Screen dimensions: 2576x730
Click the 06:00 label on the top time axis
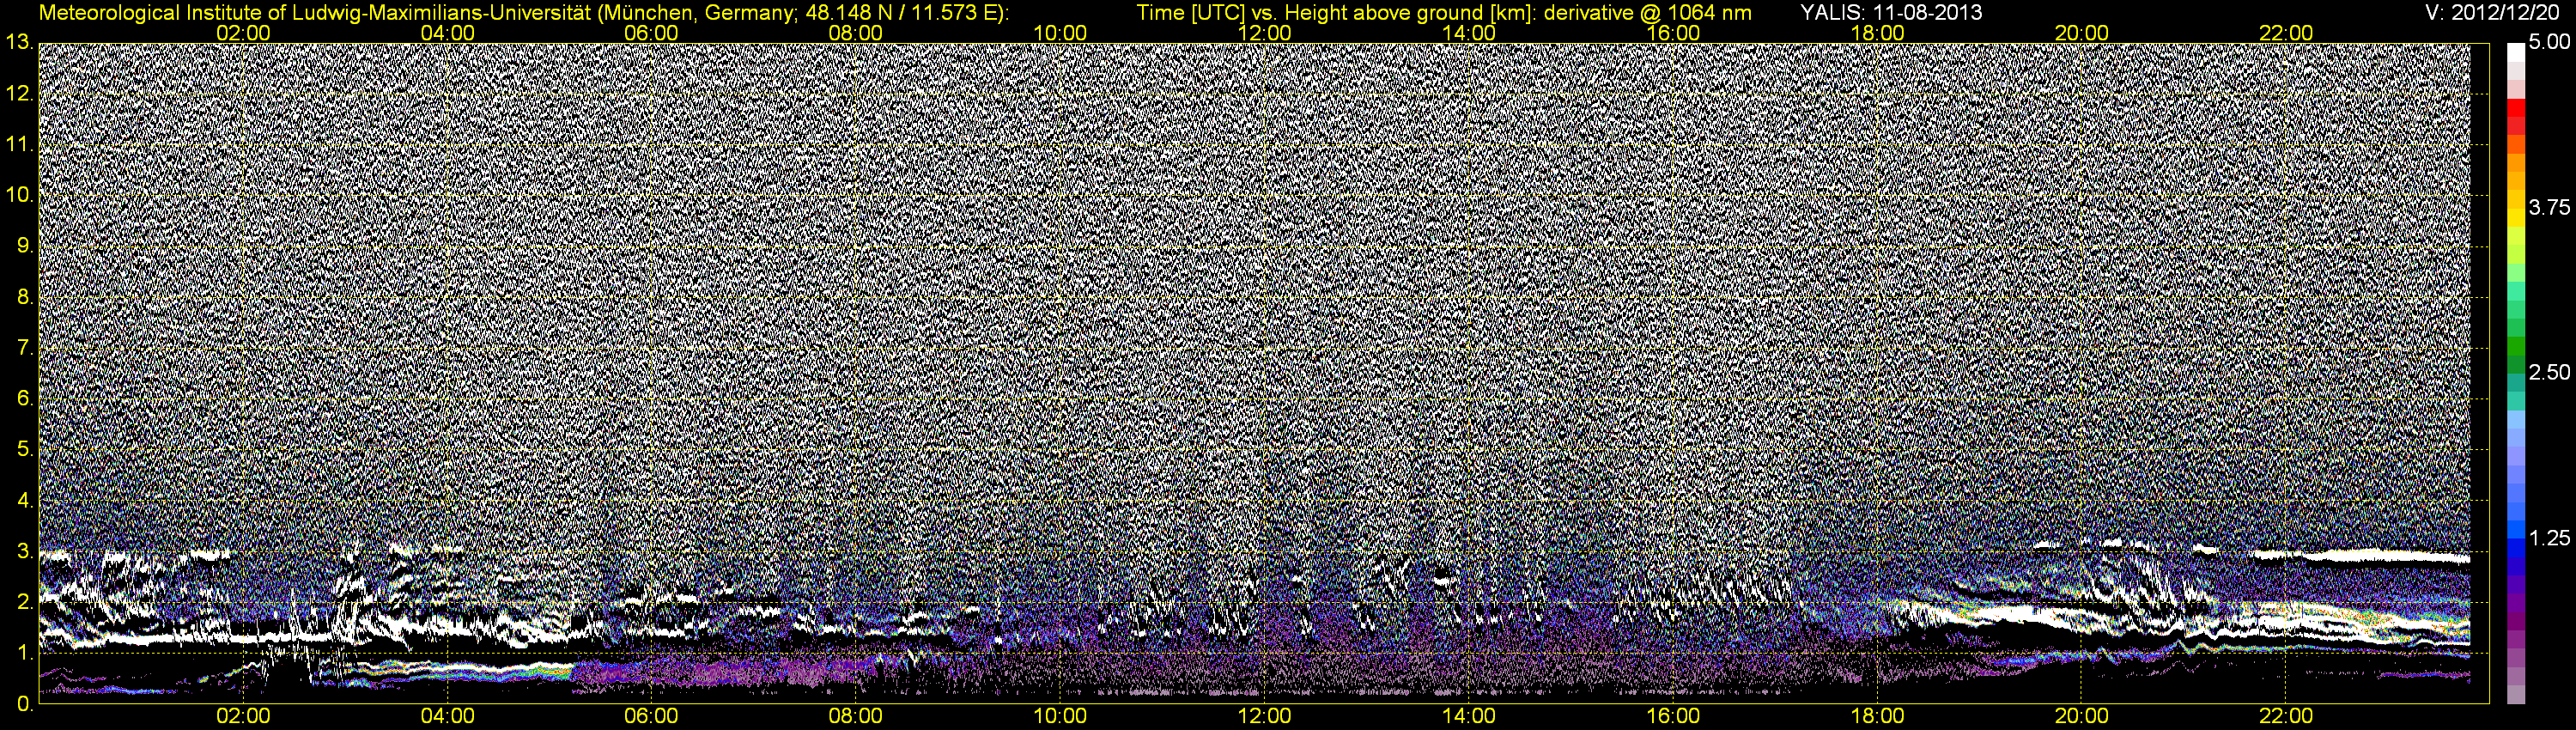[651, 33]
